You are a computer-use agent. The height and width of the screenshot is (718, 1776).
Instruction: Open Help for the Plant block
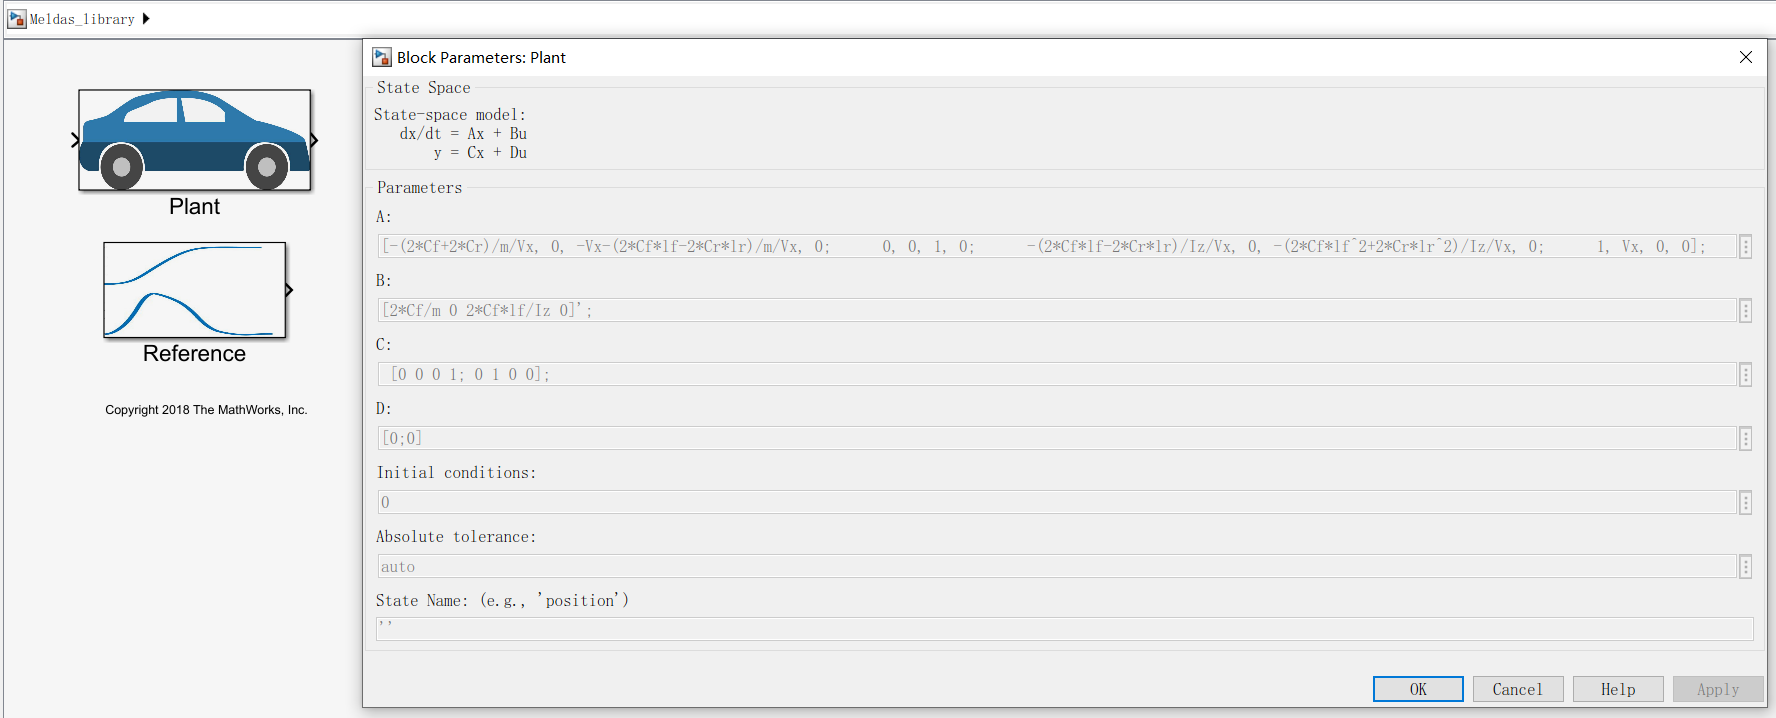pos(1618,689)
